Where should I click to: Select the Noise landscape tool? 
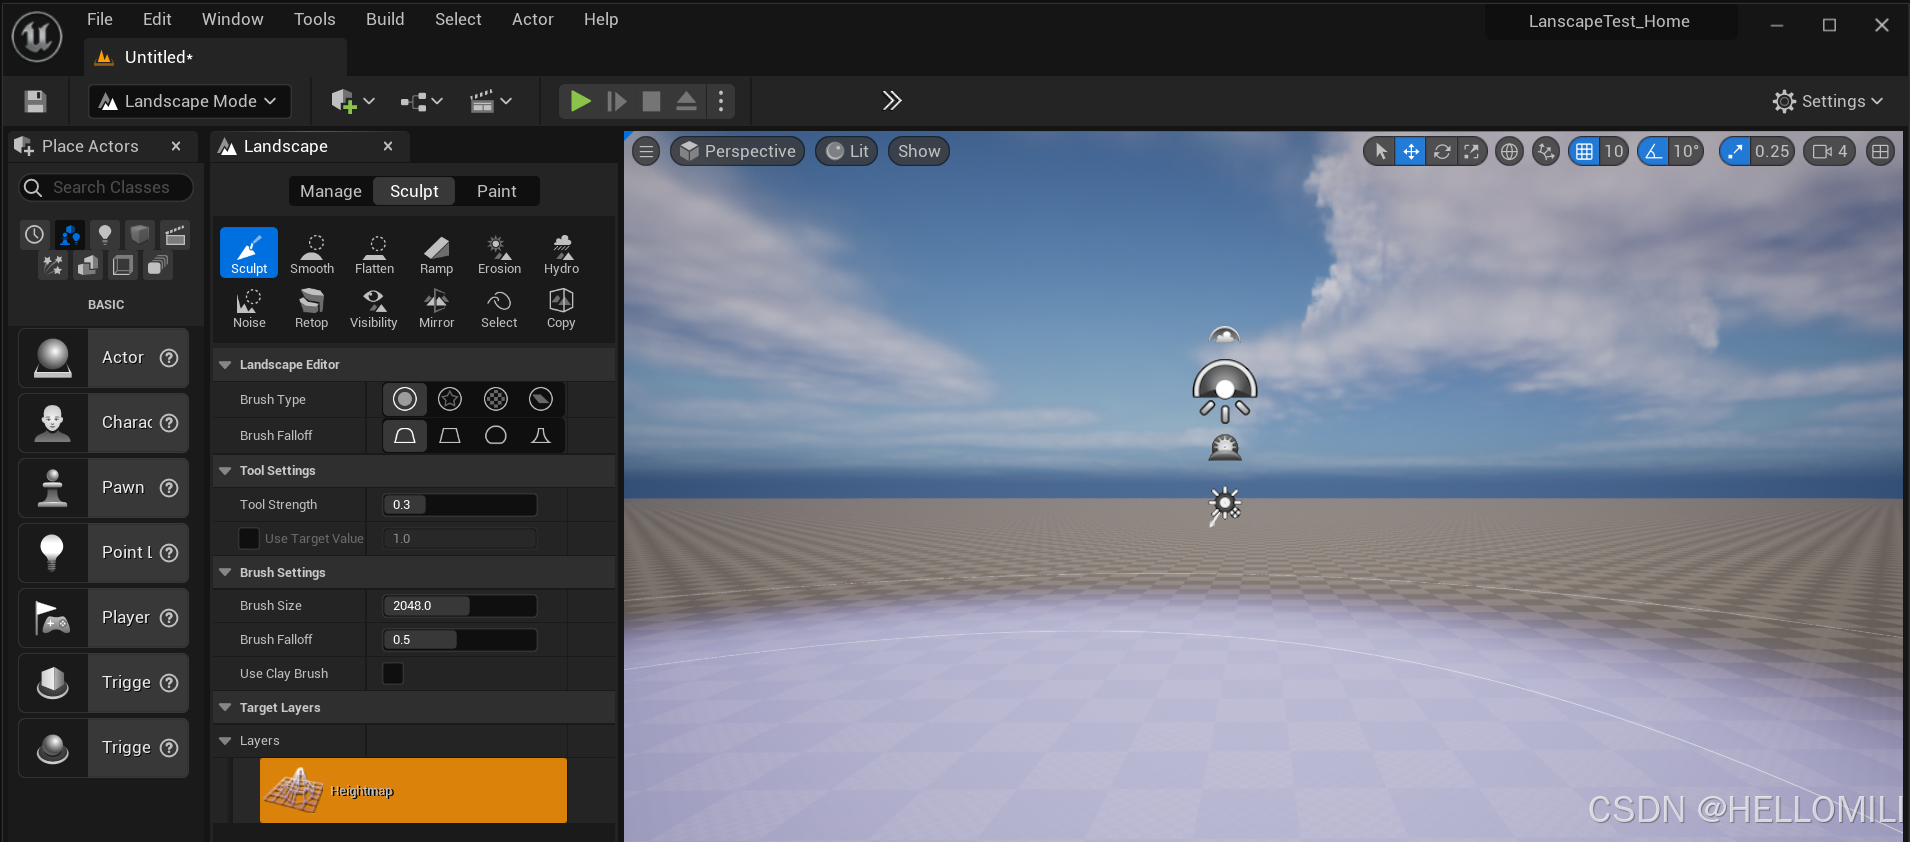pyautogui.click(x=249, y=308)
